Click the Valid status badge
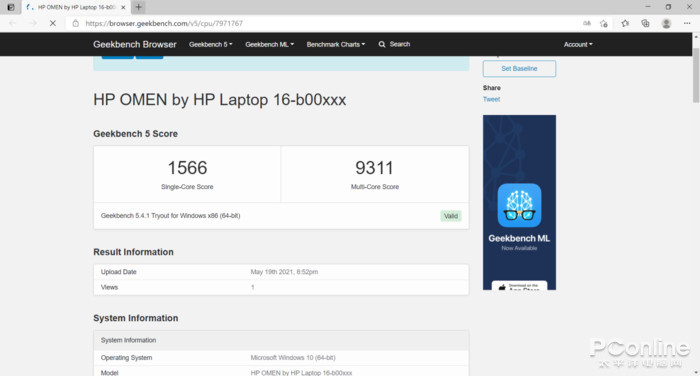 [451, 216]
